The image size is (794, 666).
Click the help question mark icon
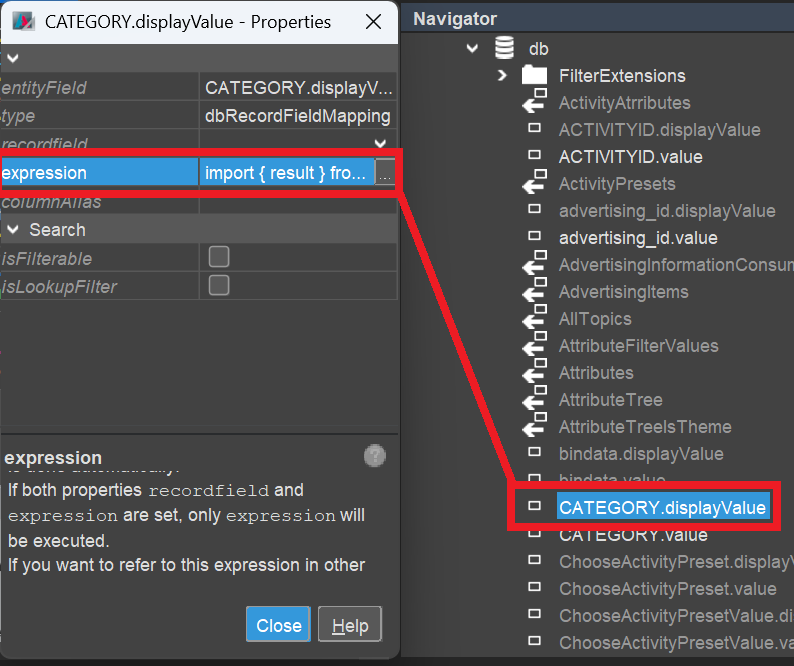point(375,457)
